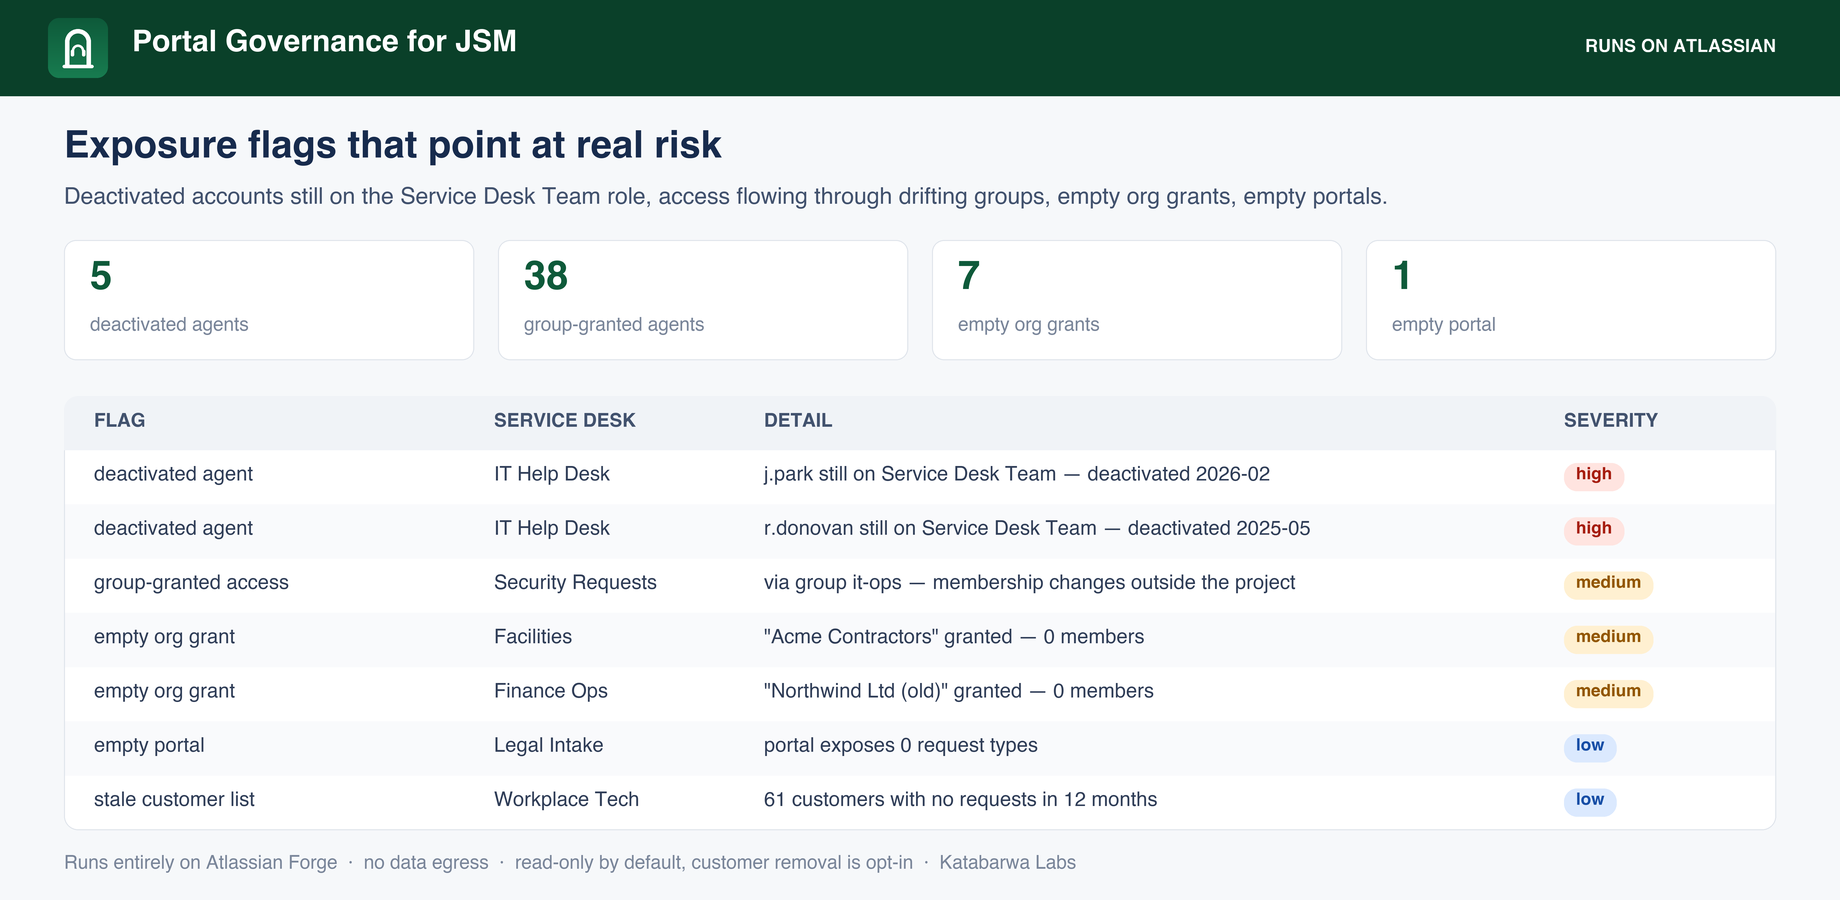Click the Workplace Tech service desk cell

(x=566, y=800)
